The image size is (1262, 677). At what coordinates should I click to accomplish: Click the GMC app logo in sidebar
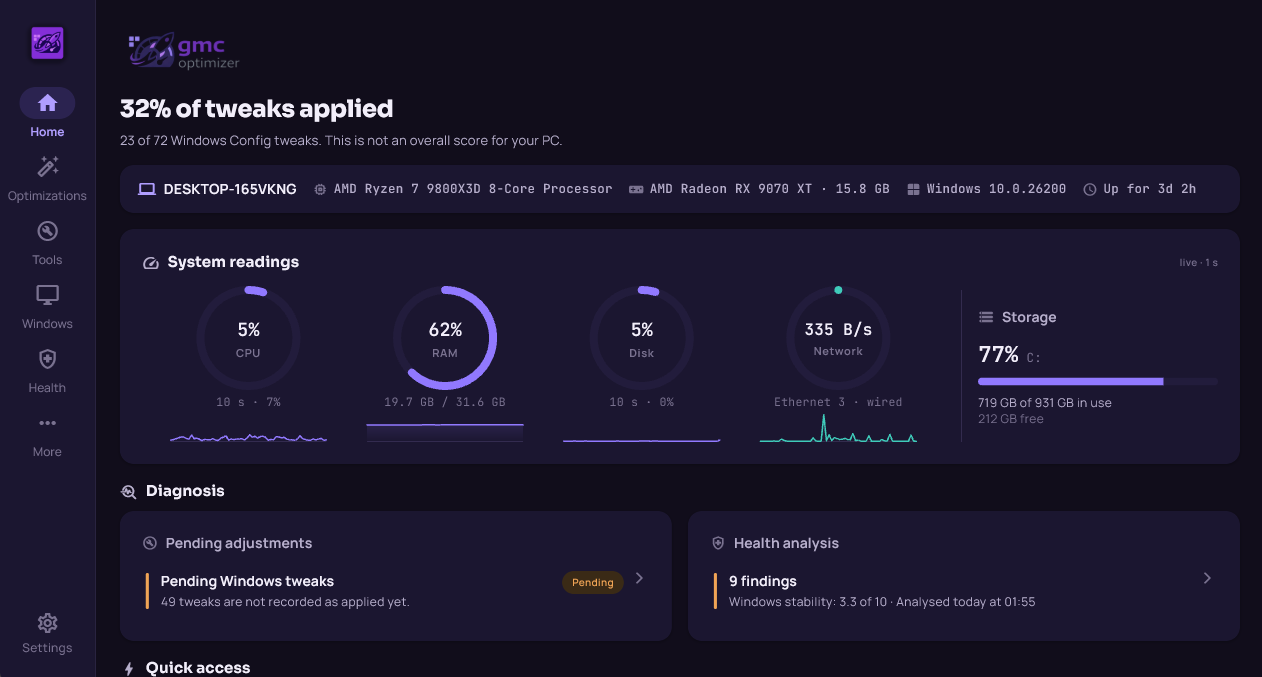point(47,43)
